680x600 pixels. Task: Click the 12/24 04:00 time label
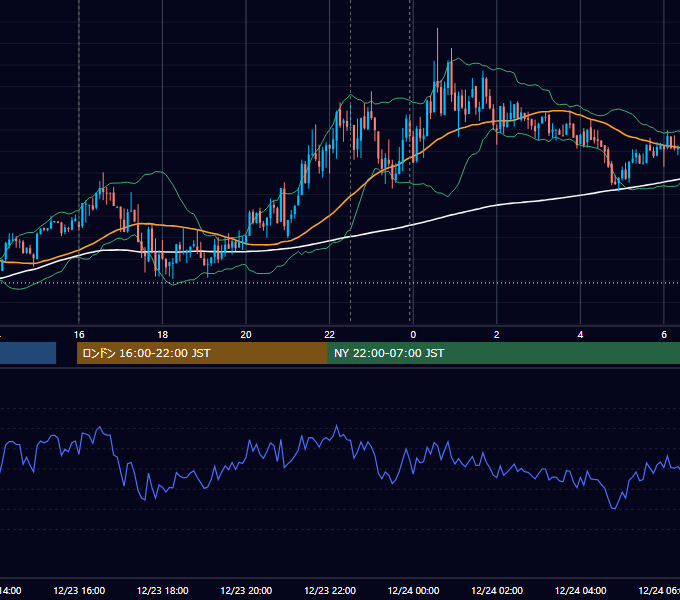[x=581, y=590]
